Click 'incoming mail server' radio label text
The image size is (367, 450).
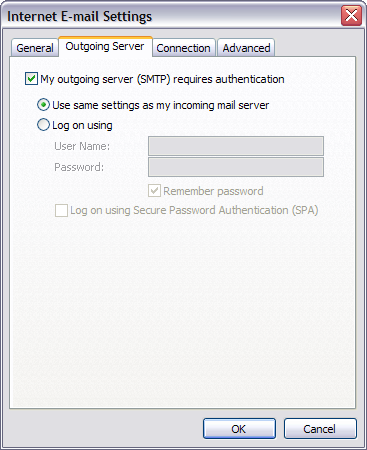pyautogui.click(x=221, y=105)
